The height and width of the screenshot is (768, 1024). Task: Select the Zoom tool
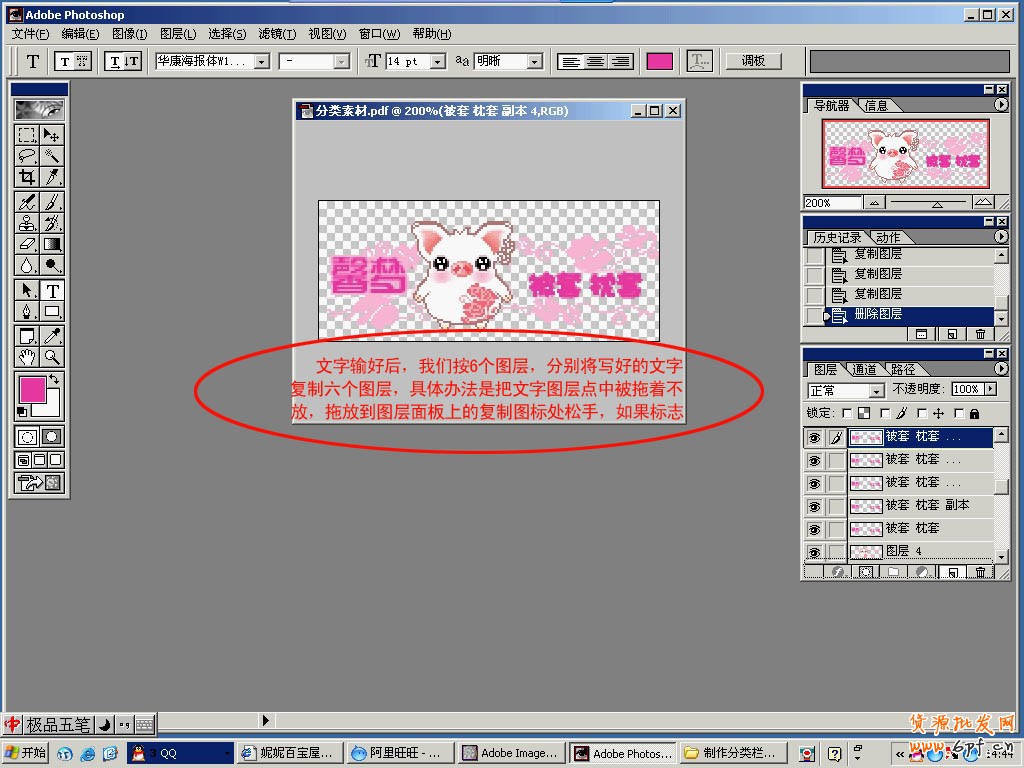pyautogui.click(x=52, y=357)
